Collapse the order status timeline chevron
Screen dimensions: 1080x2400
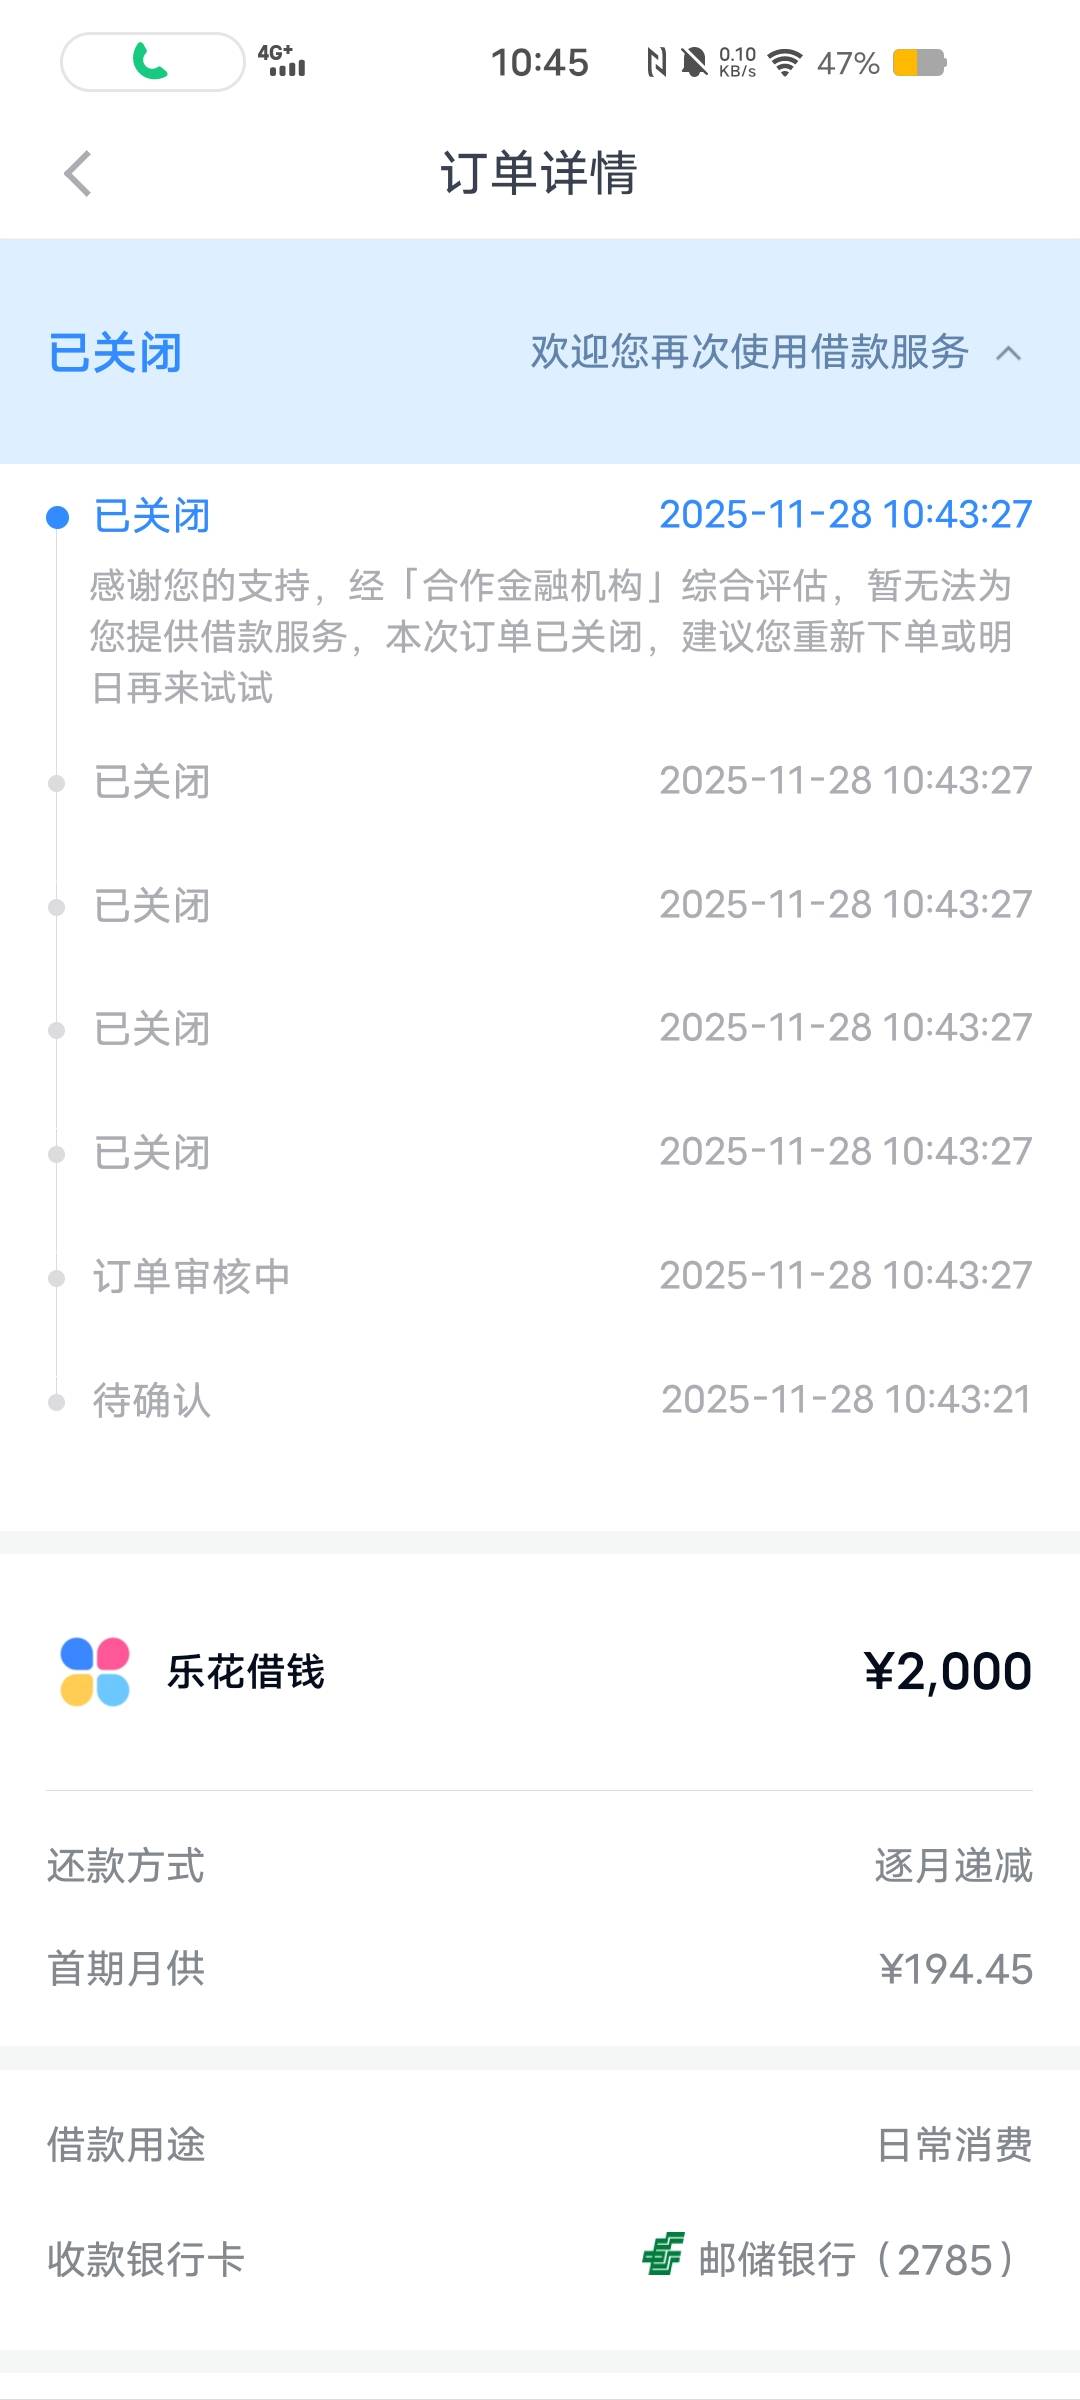[1009, 353]
